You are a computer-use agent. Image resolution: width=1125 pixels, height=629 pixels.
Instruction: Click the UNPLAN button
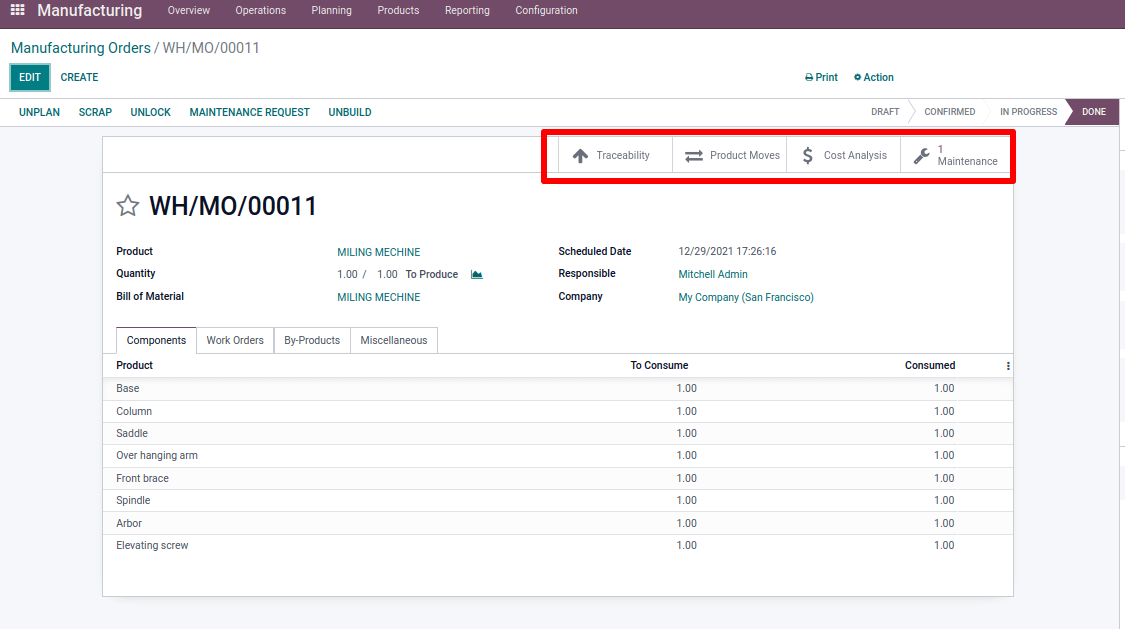39,112
